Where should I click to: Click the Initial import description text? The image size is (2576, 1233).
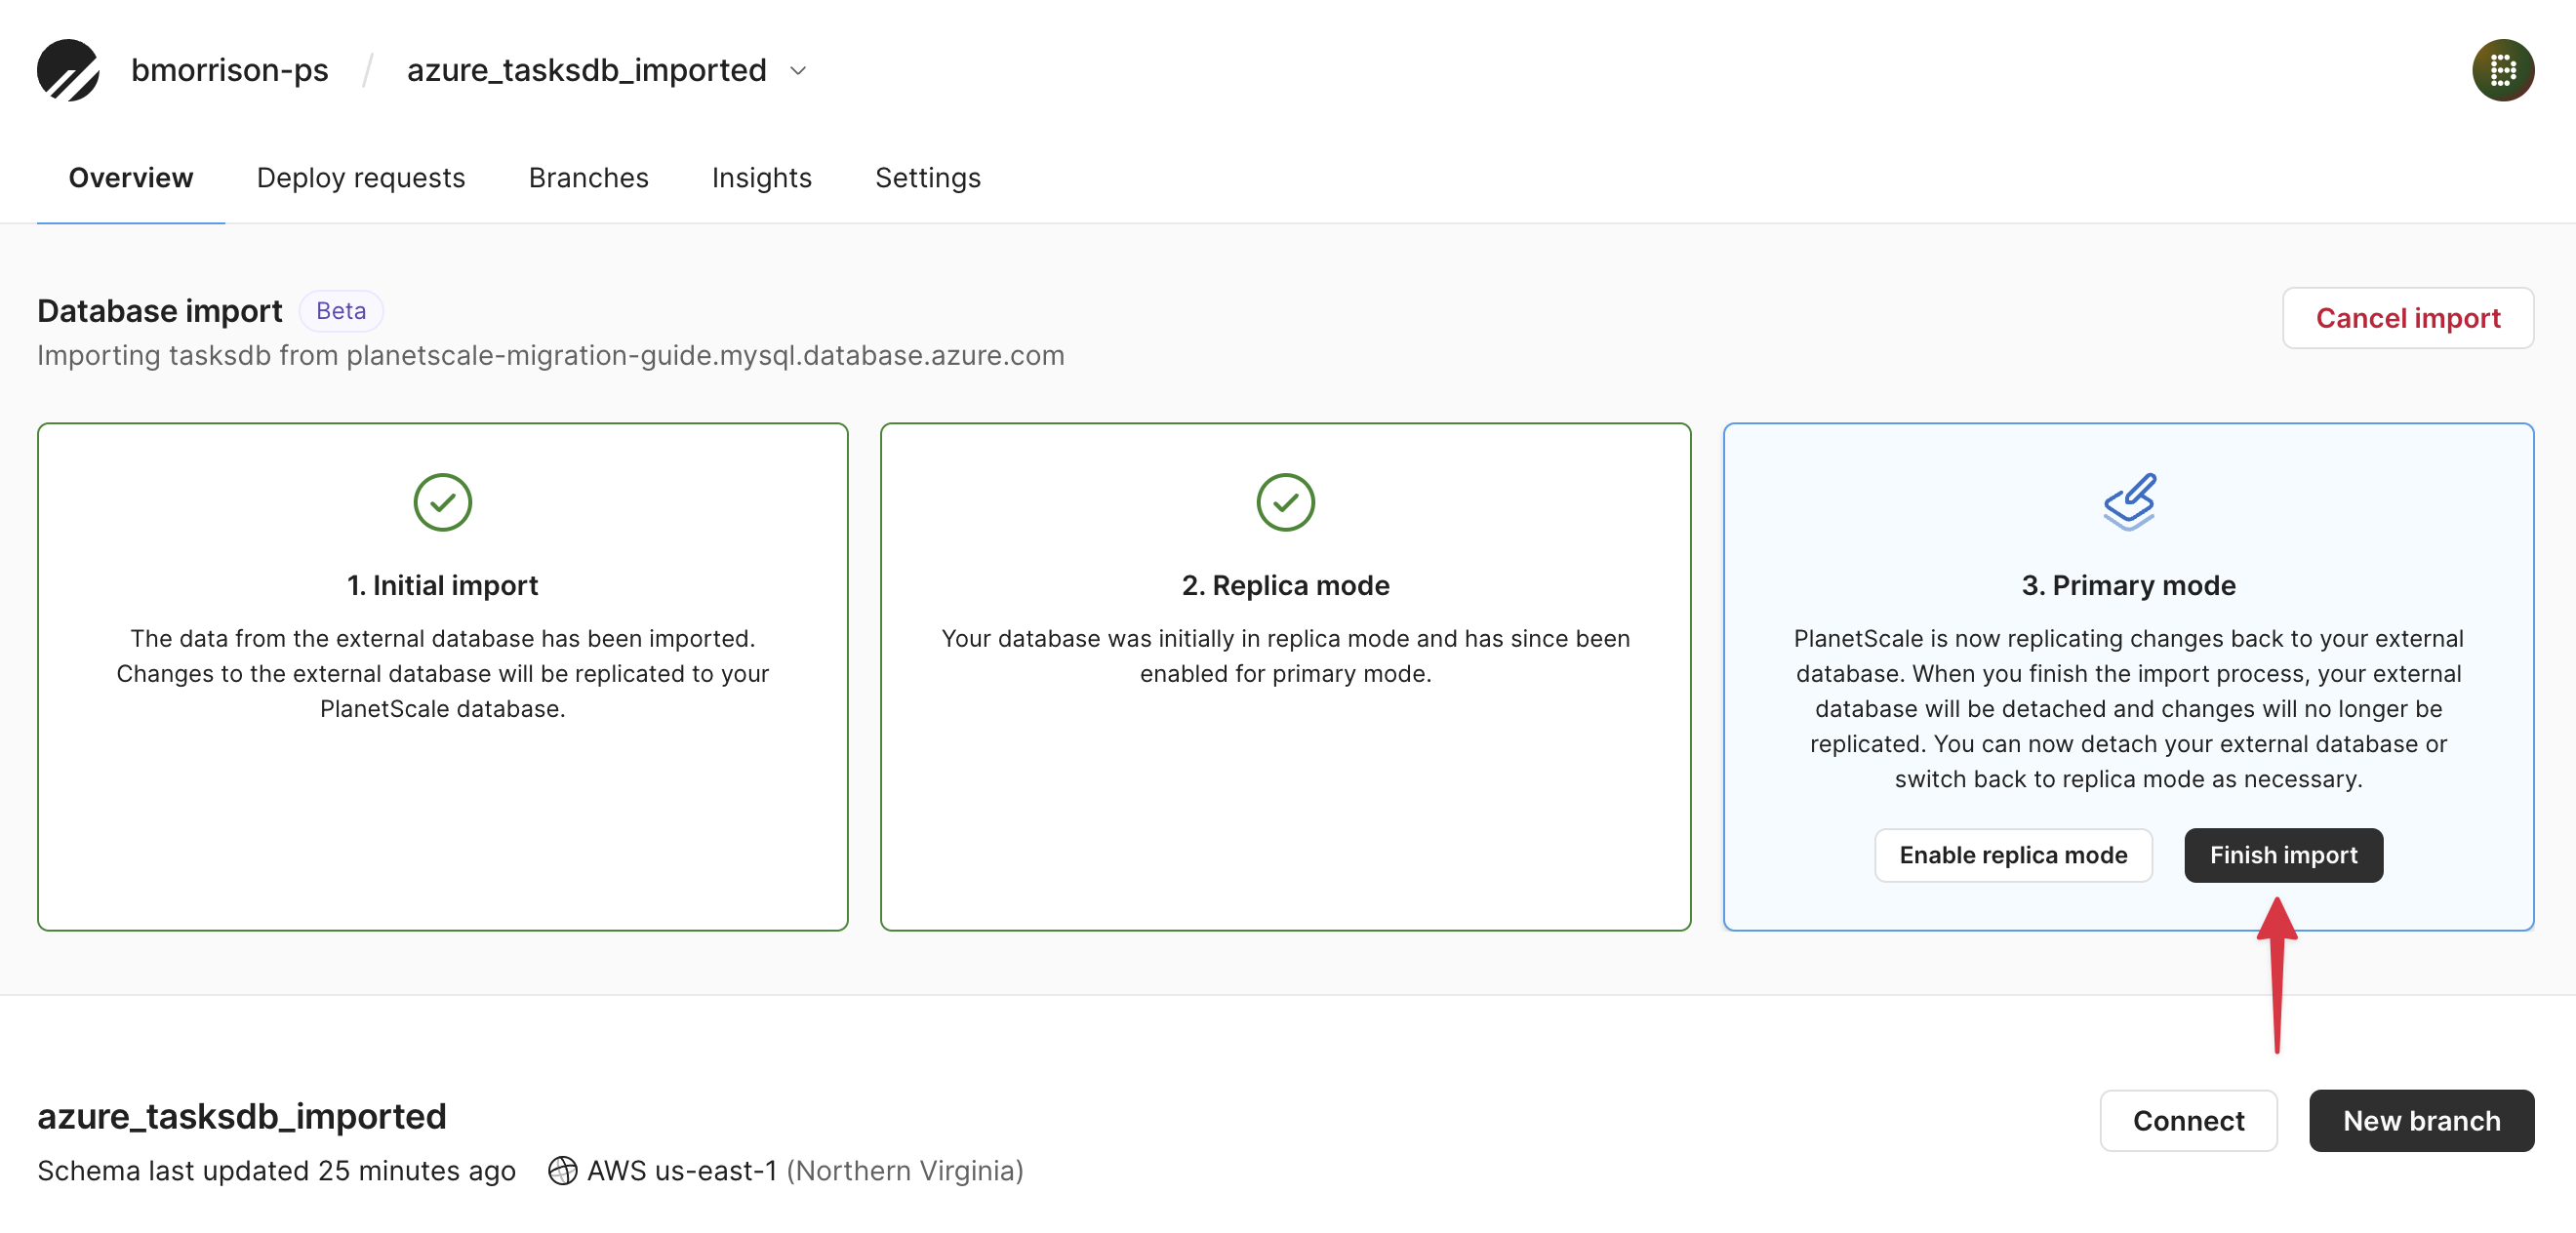442,673
